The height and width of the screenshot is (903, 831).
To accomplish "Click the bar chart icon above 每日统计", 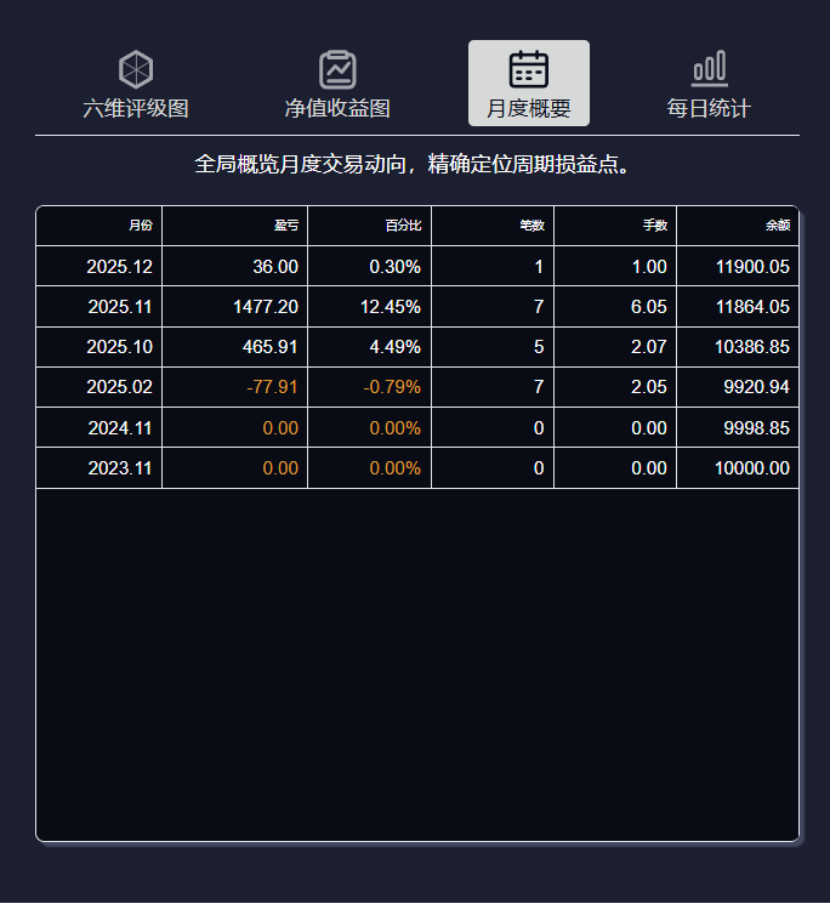I will (x=709, y=70).
